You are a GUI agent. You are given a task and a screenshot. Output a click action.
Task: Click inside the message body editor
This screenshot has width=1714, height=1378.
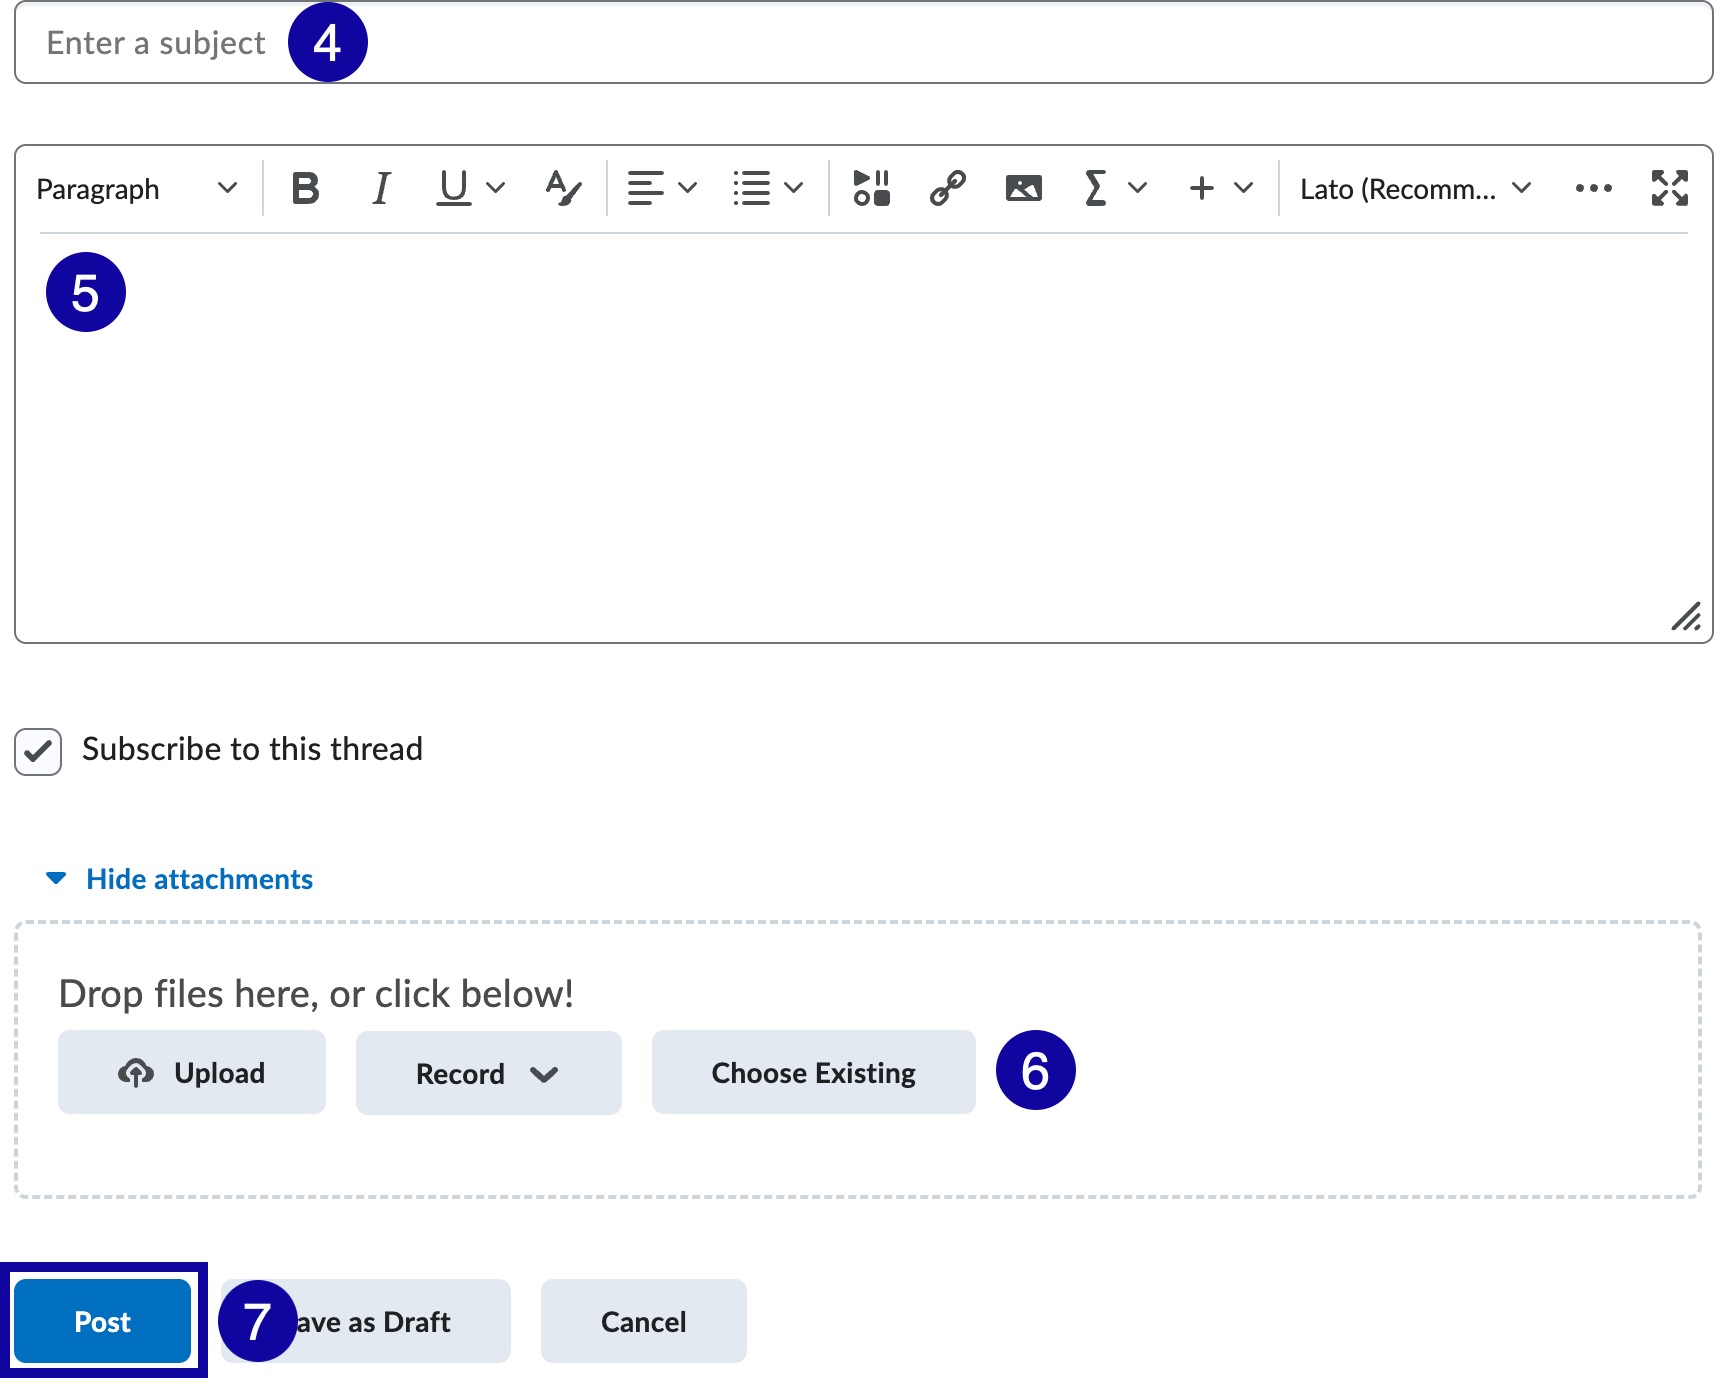coord(863,437)
